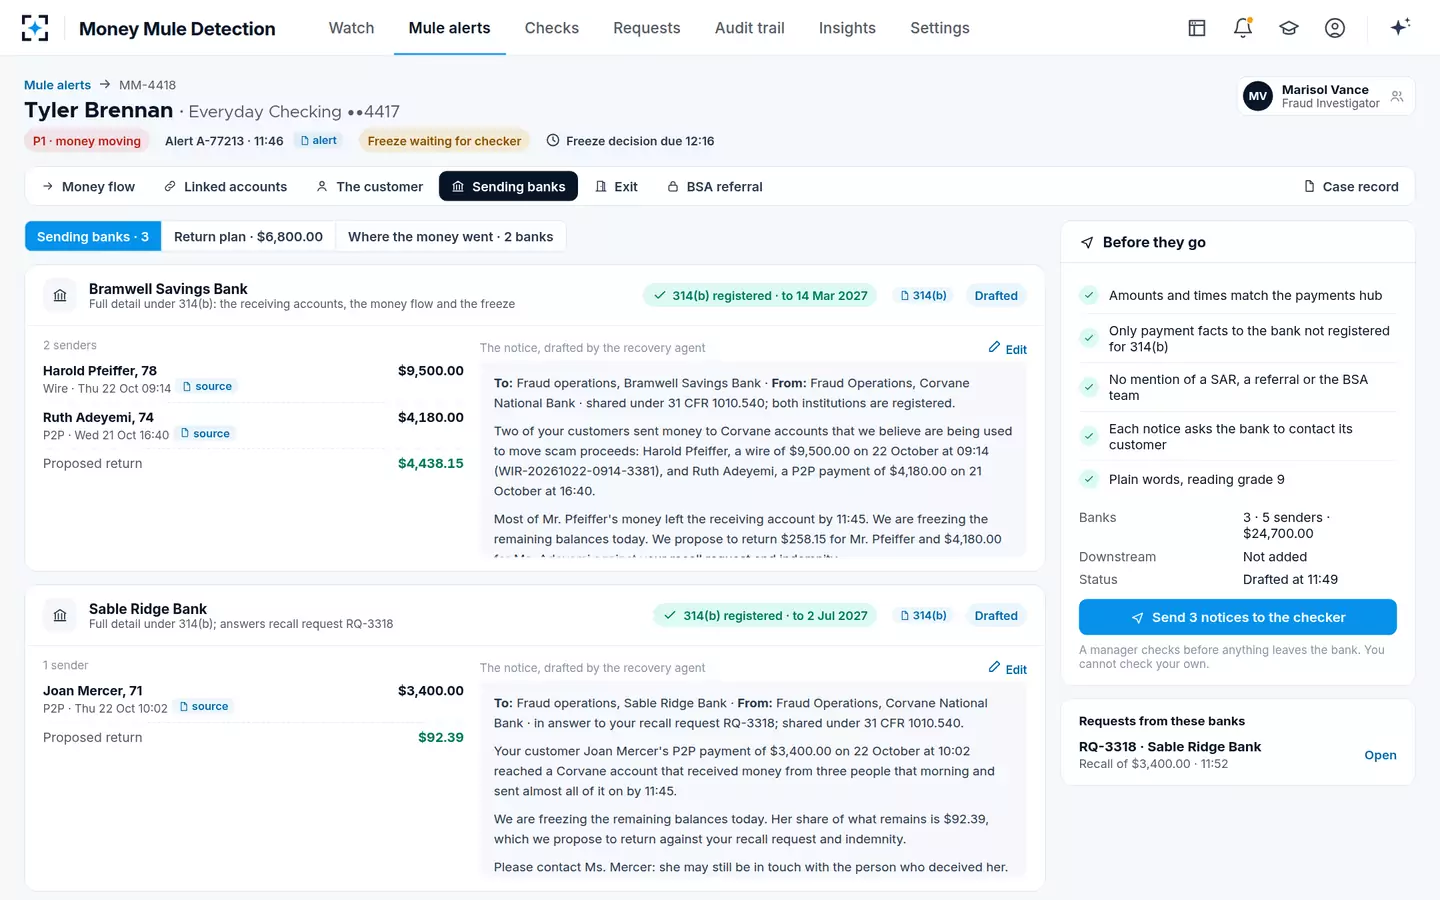The image size is (1440, 900).
Task: Click the people icon beside Marisol Vance
Action: pyautogui.click(x=1397, y=96)
